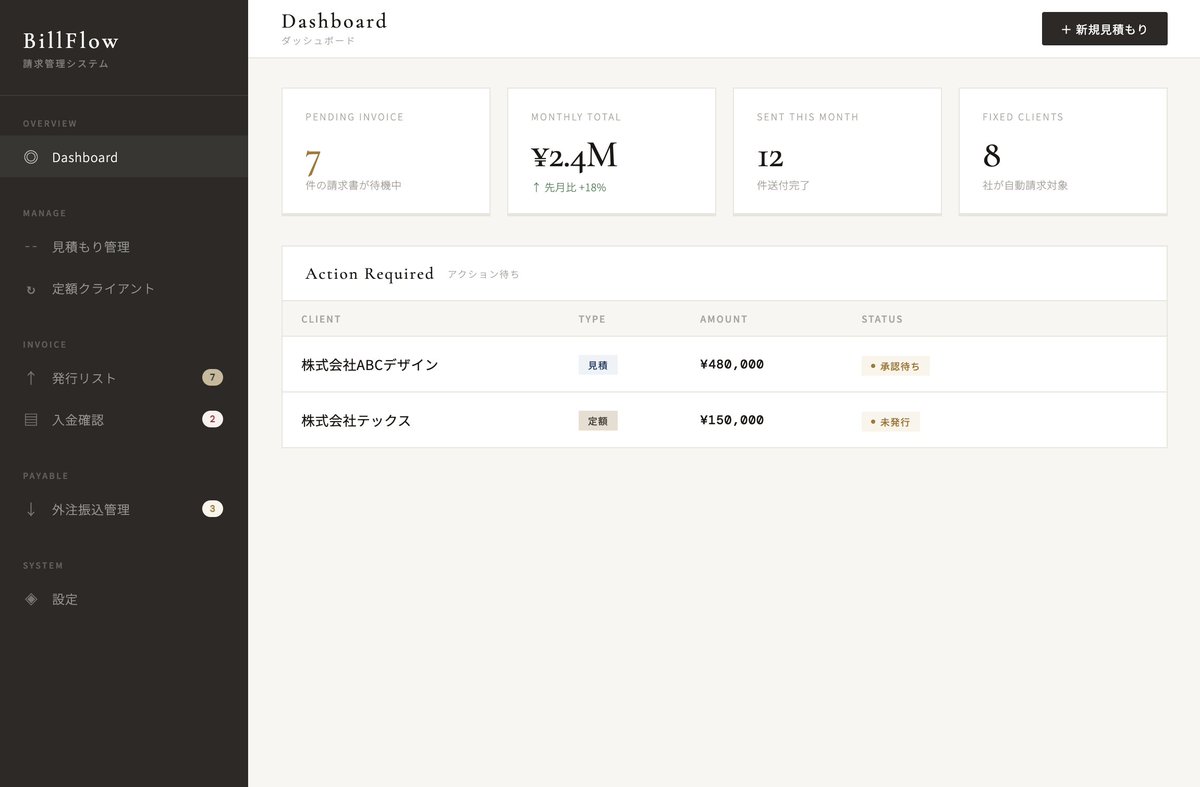Select the 株式会社テックス client cell
1200x787 pixels.
[356, 421]
